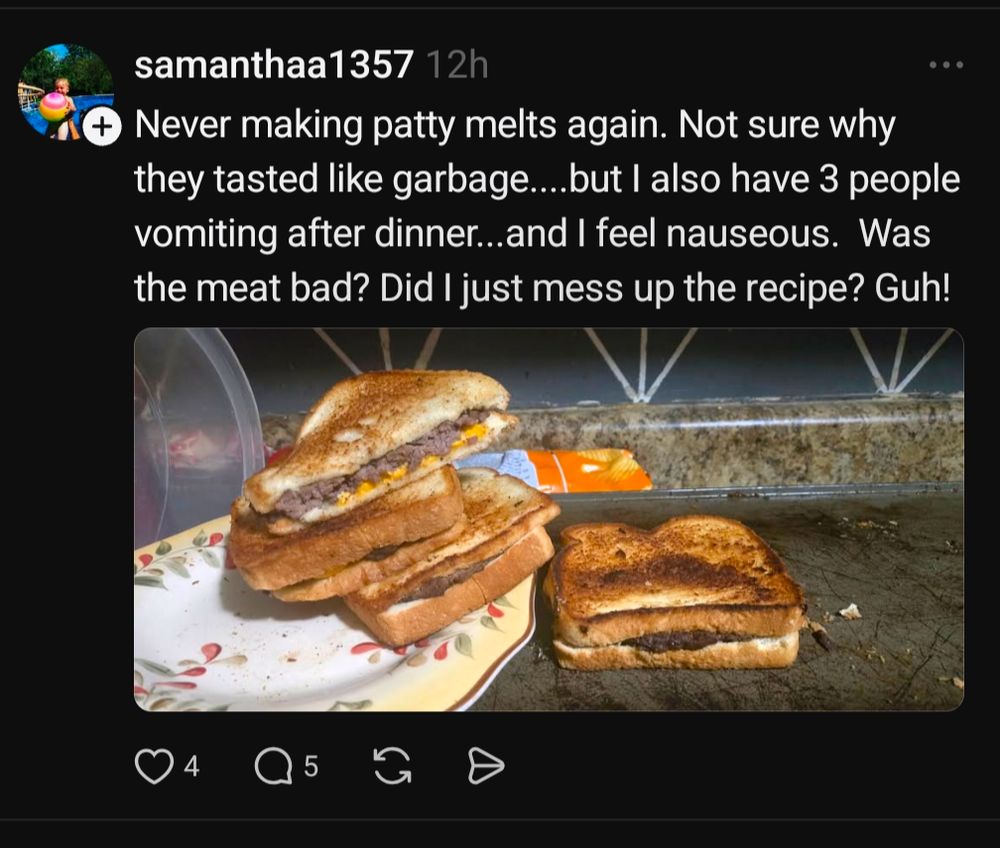The height and width of the screenshot is (848, 1000).
Task: Tap the single sandwich on the griddle in photo
Action: click(673, 593)
